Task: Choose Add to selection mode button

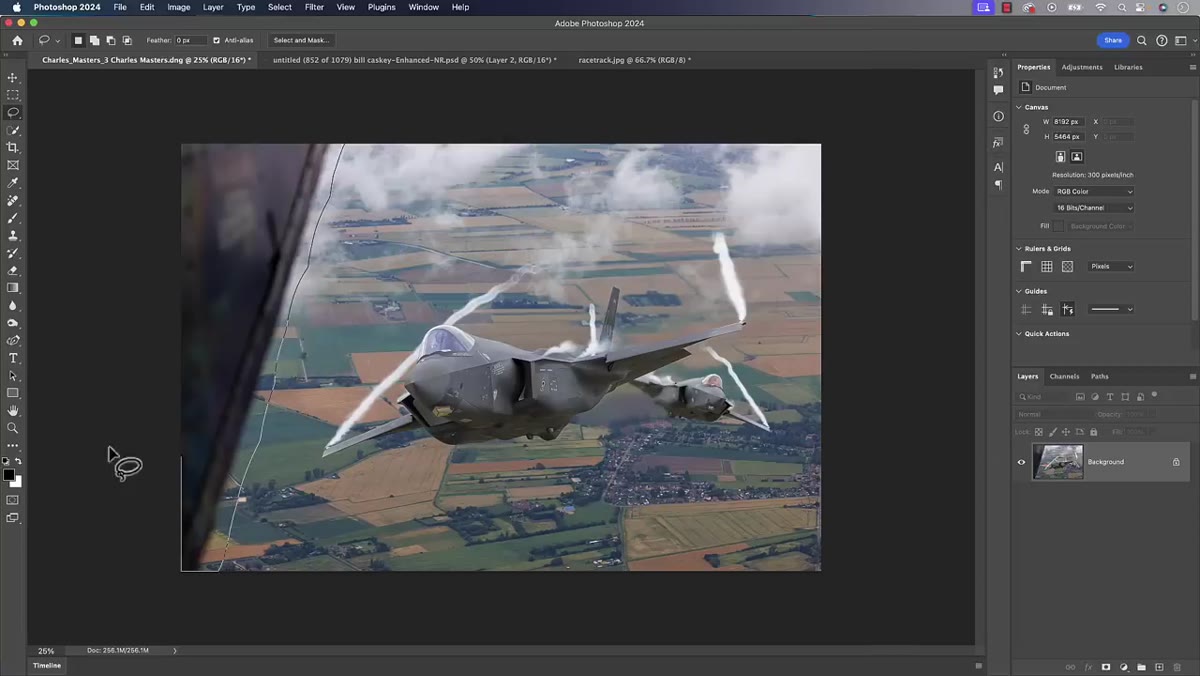Action: 94,40
